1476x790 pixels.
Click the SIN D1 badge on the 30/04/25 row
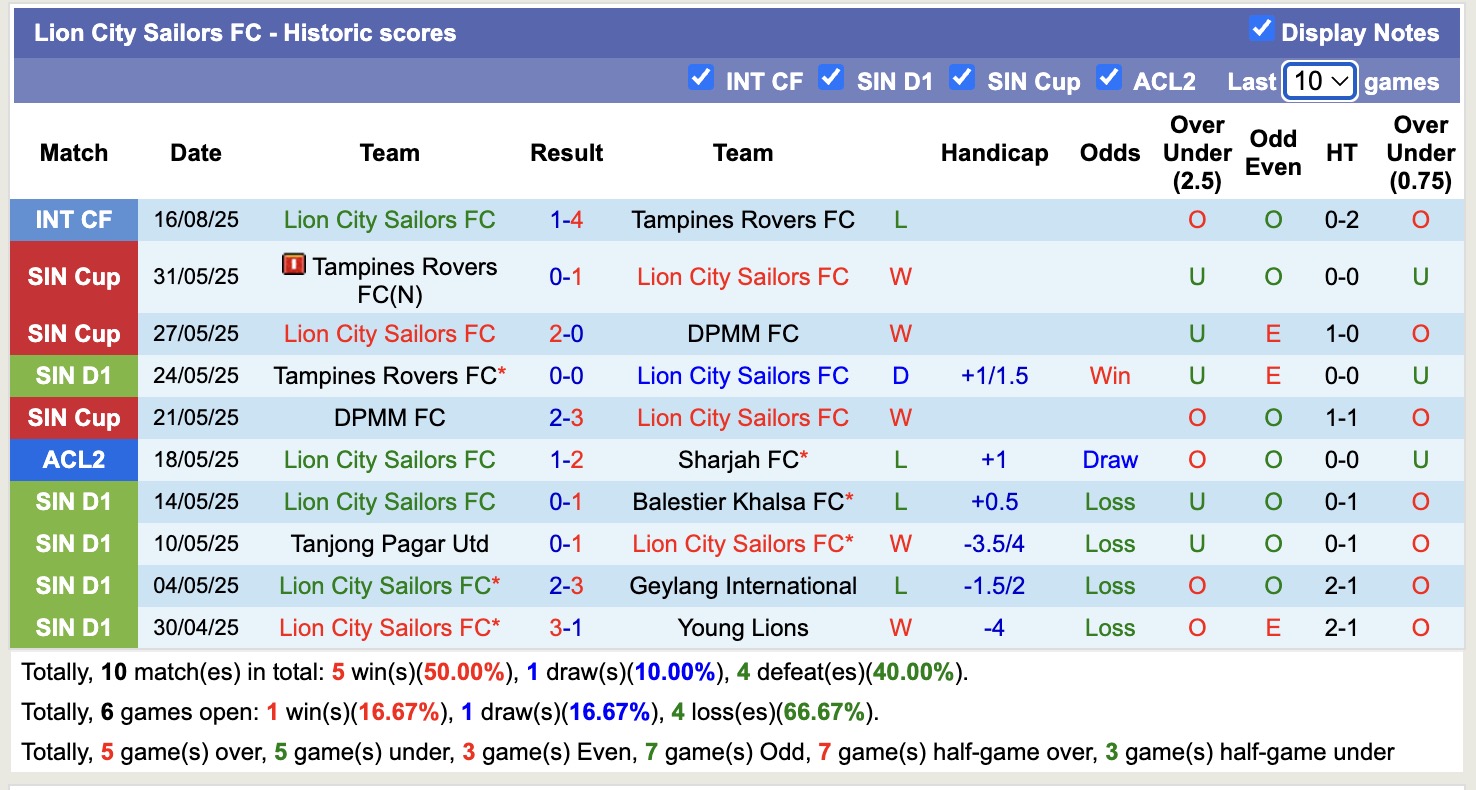73,627
